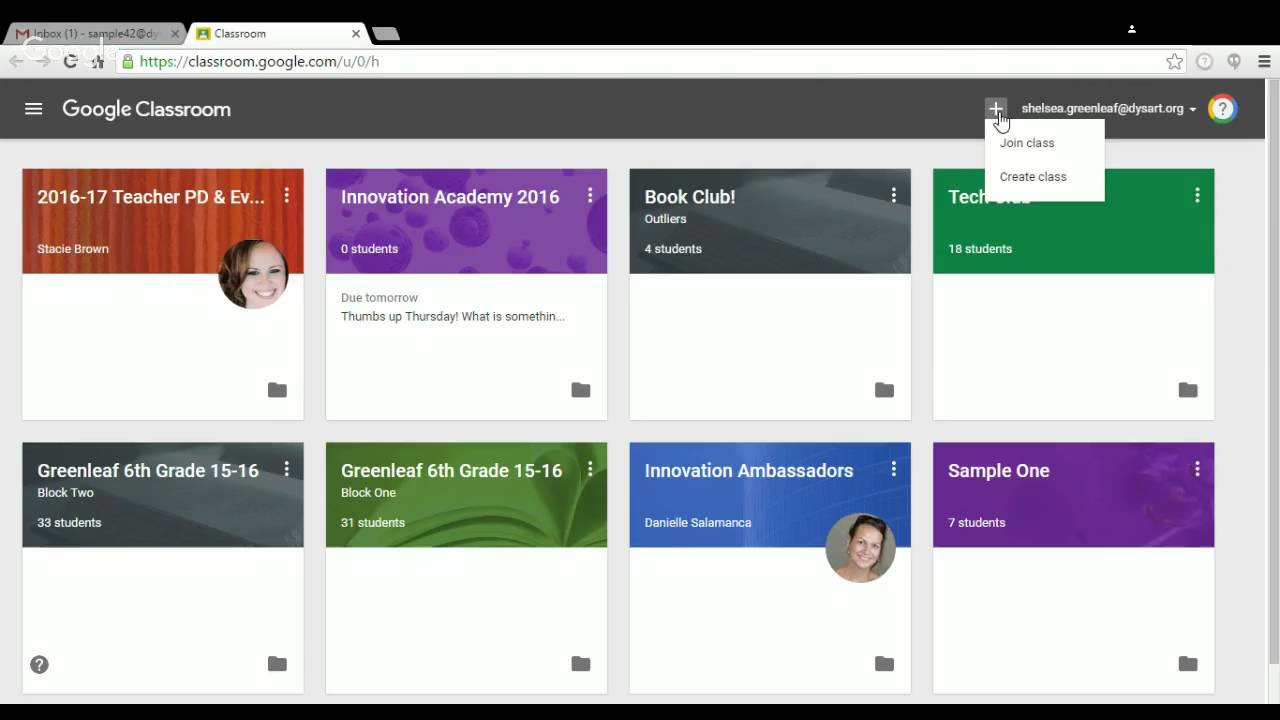The width and height of the screenshot is (1280, 720).
Task: Open folder for Greenleaf Block One class
Action: pyautogui.click(x=581, y=664)
